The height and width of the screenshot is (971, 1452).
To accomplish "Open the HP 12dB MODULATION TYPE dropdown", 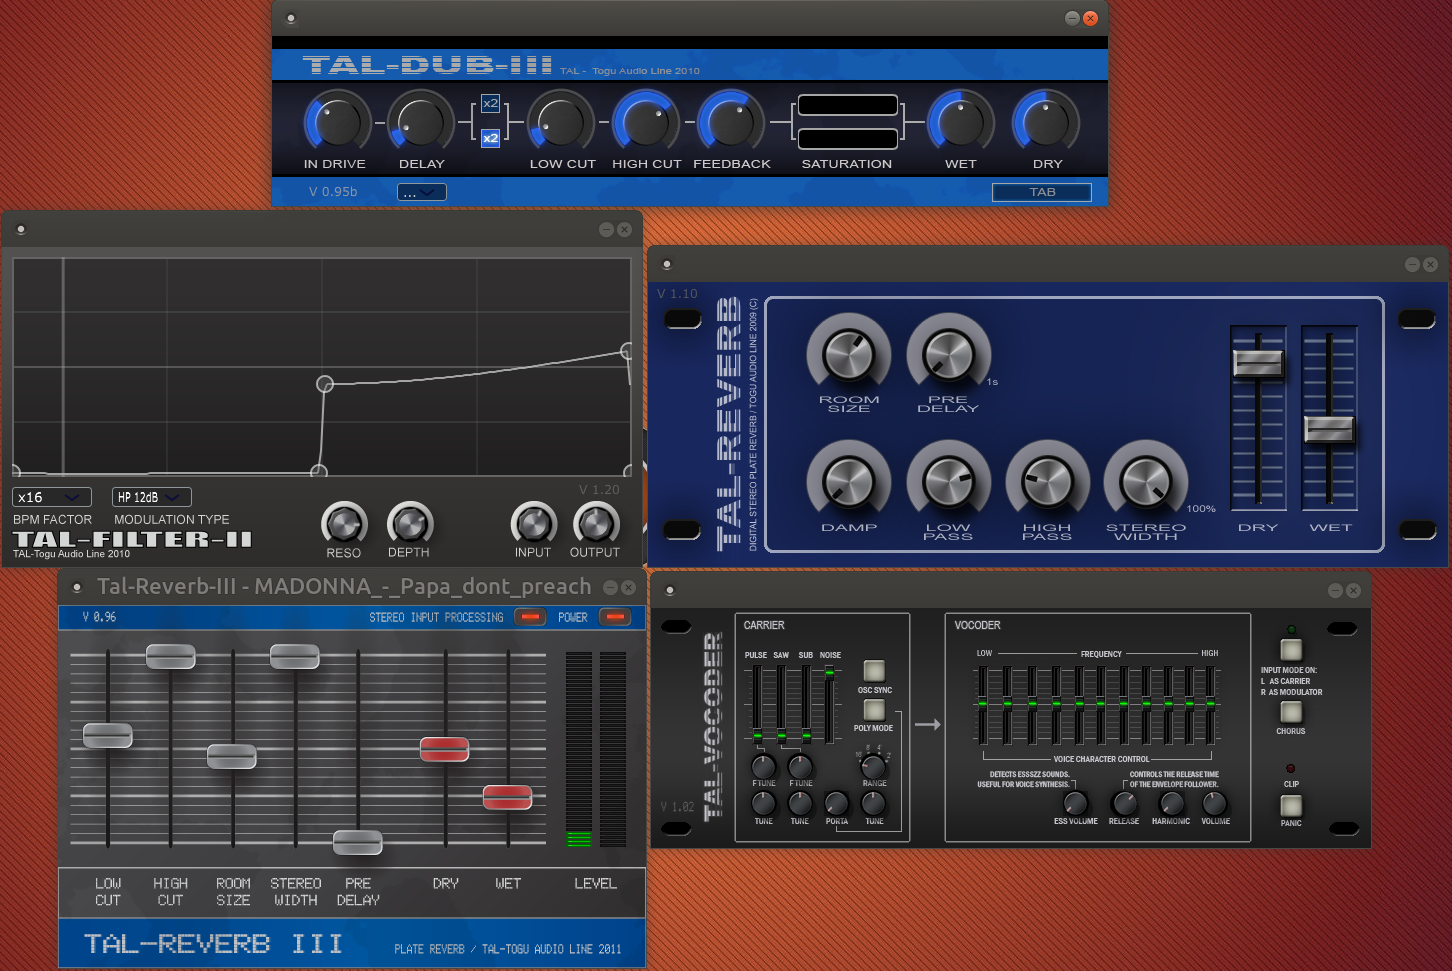I will tap(151, 497).
